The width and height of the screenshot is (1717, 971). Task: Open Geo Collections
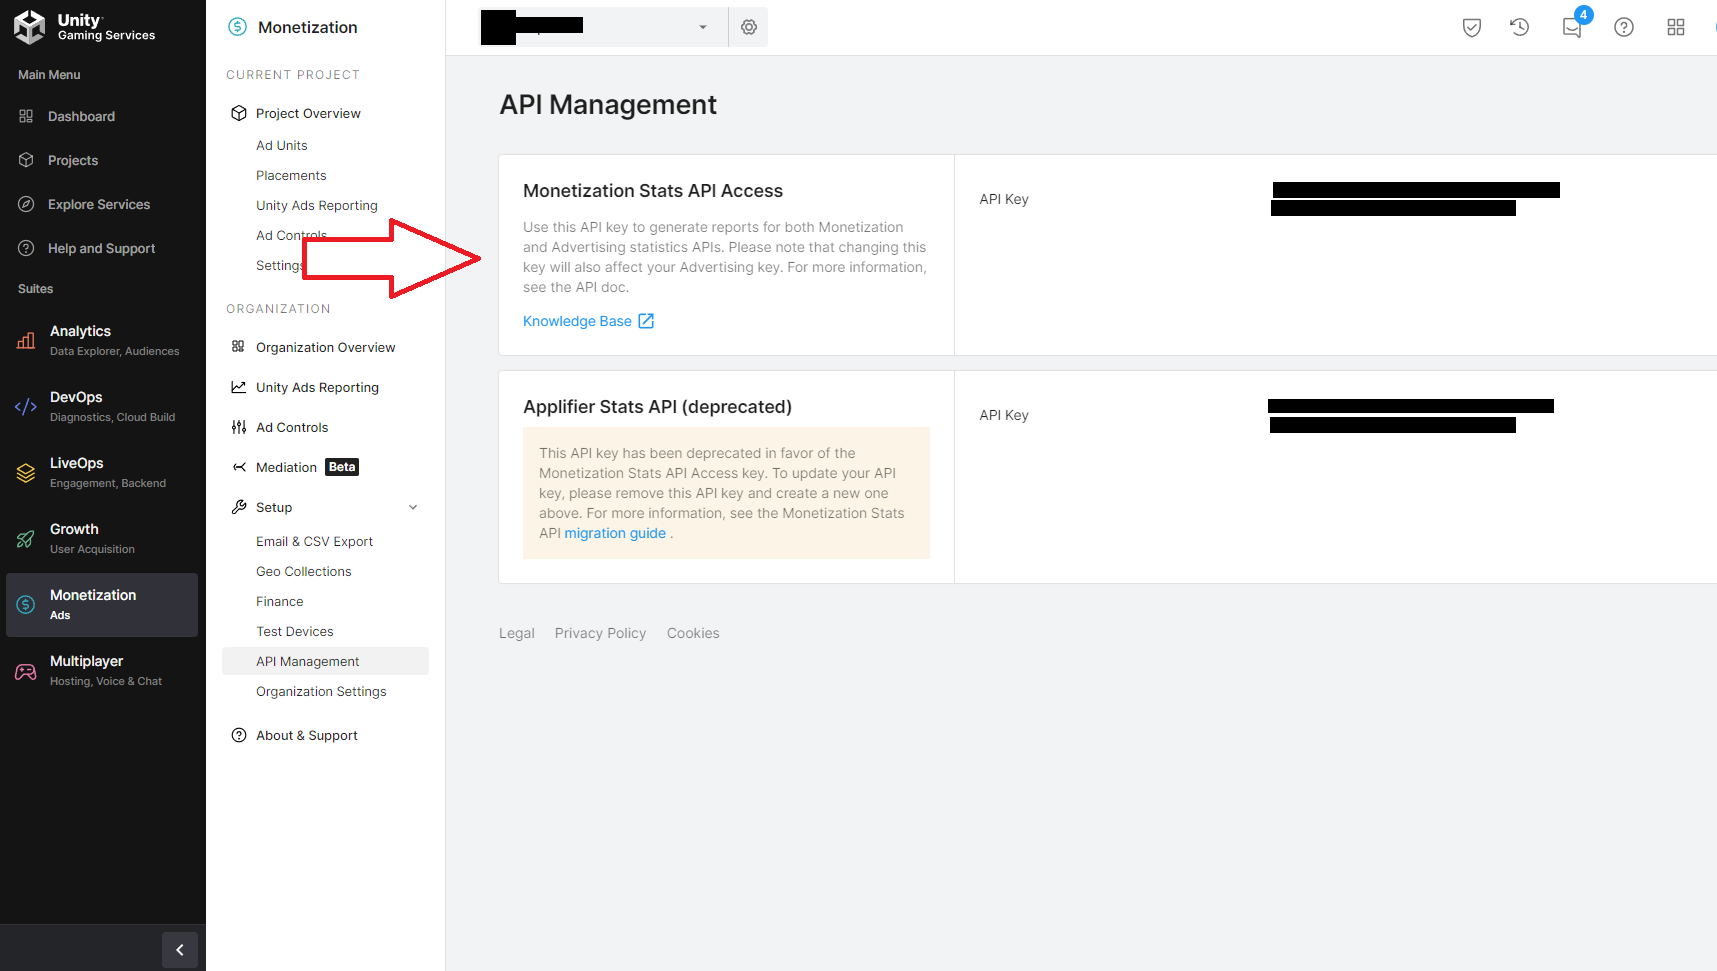[304, 571]
